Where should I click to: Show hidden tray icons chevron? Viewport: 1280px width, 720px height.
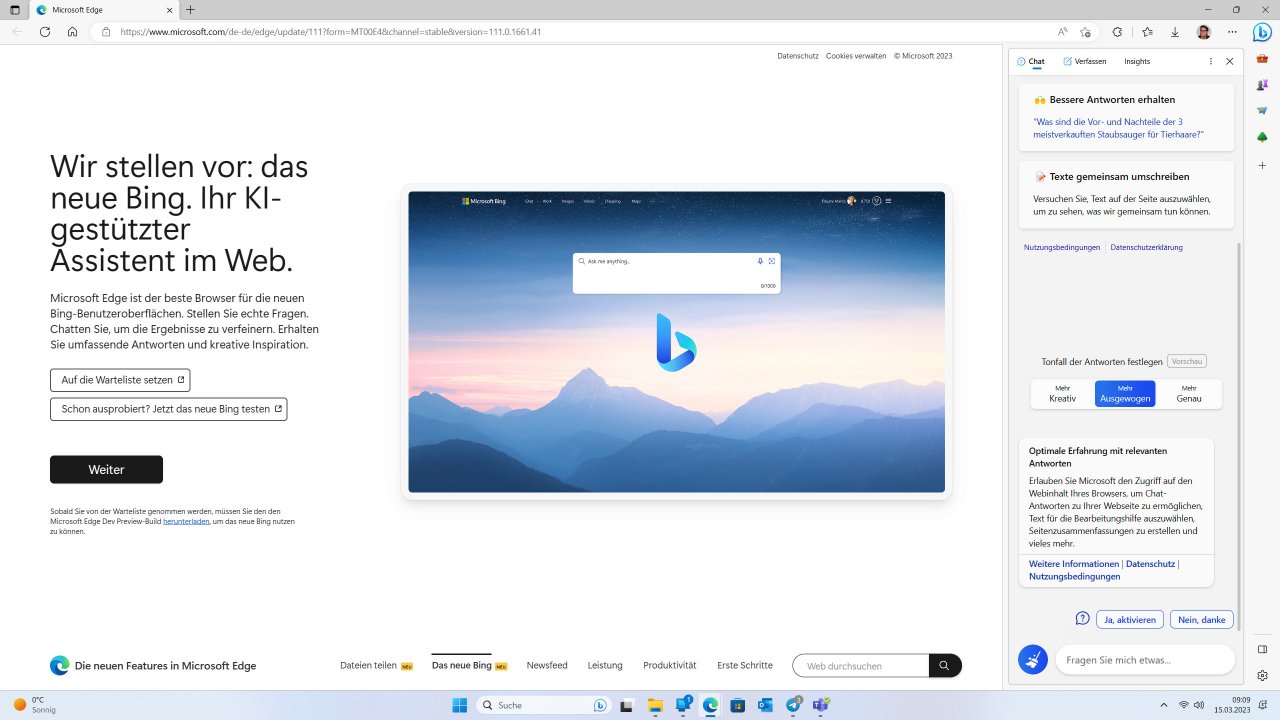(x=1162, y=705)
